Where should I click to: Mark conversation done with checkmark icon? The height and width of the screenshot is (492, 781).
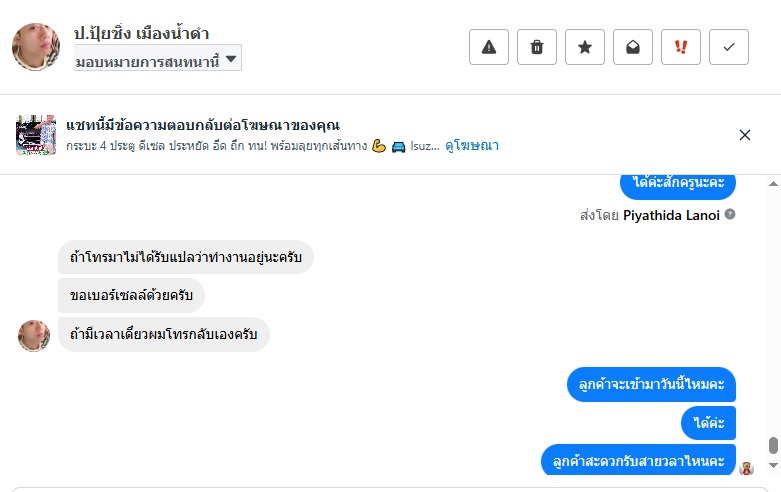729,47
